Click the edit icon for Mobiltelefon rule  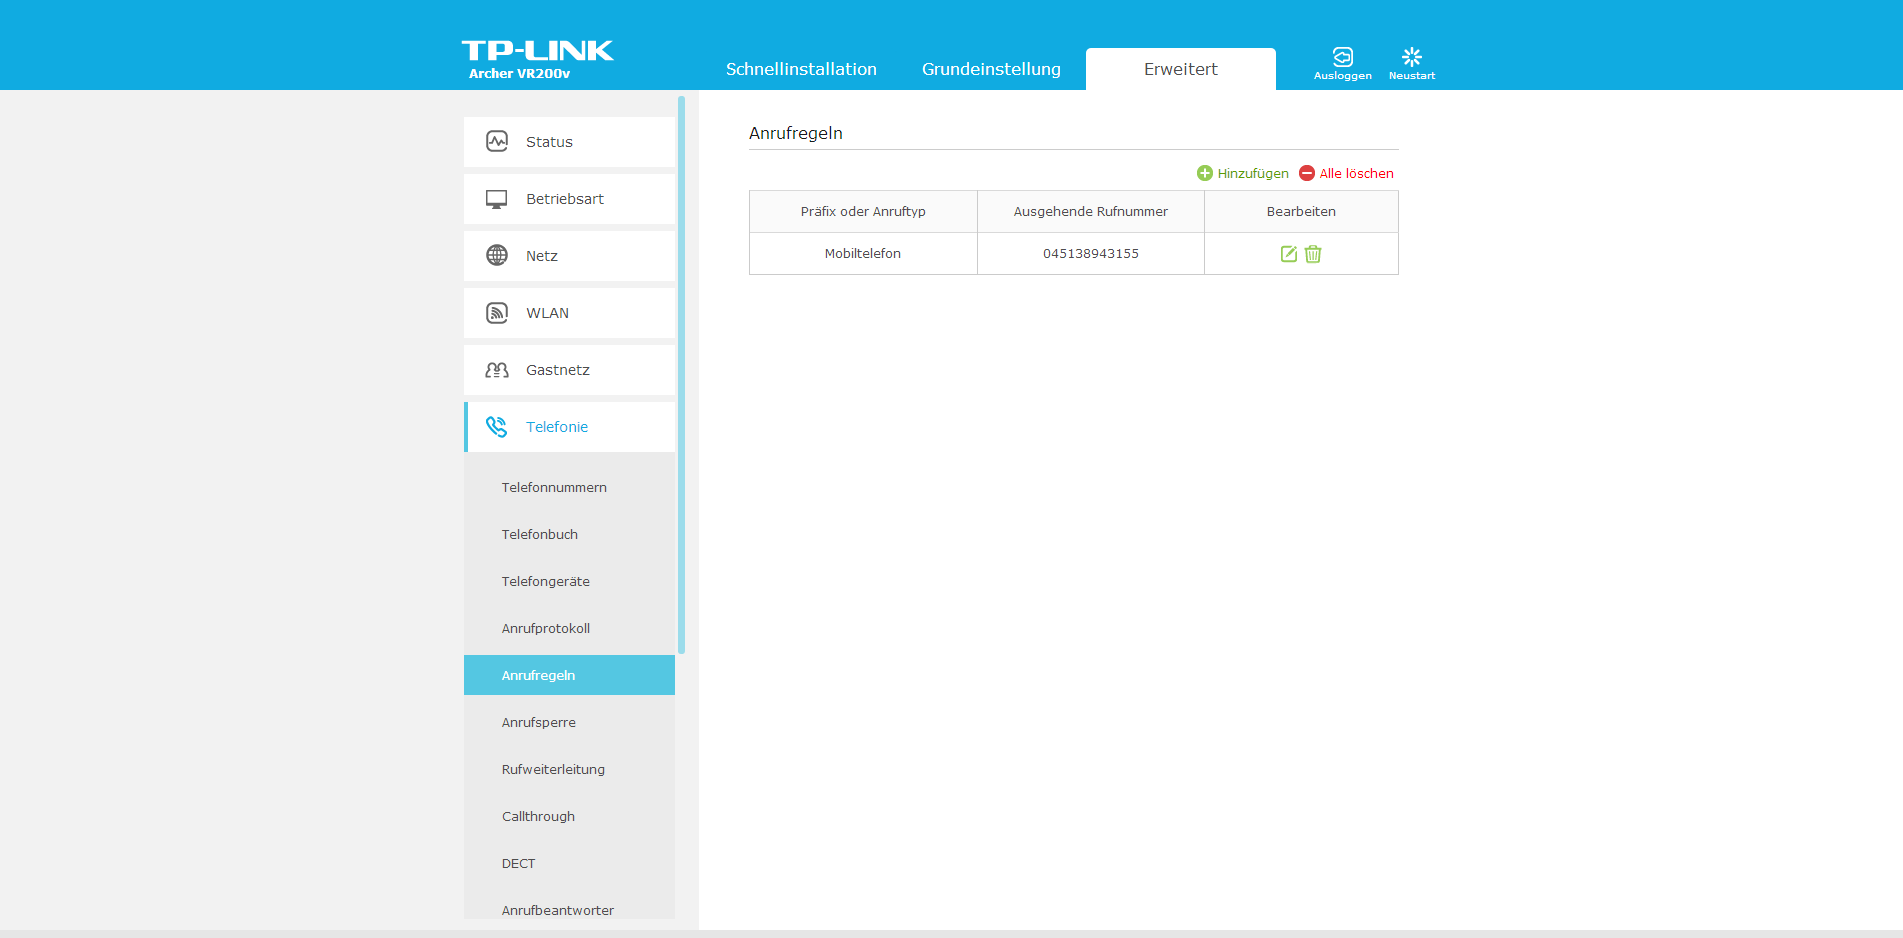[x=1288, y=254]
